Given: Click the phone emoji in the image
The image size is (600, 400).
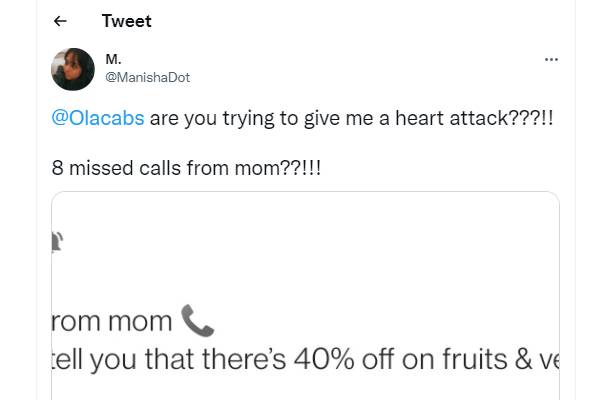Looking at the screenshot, I should click(x=197, y=320).
